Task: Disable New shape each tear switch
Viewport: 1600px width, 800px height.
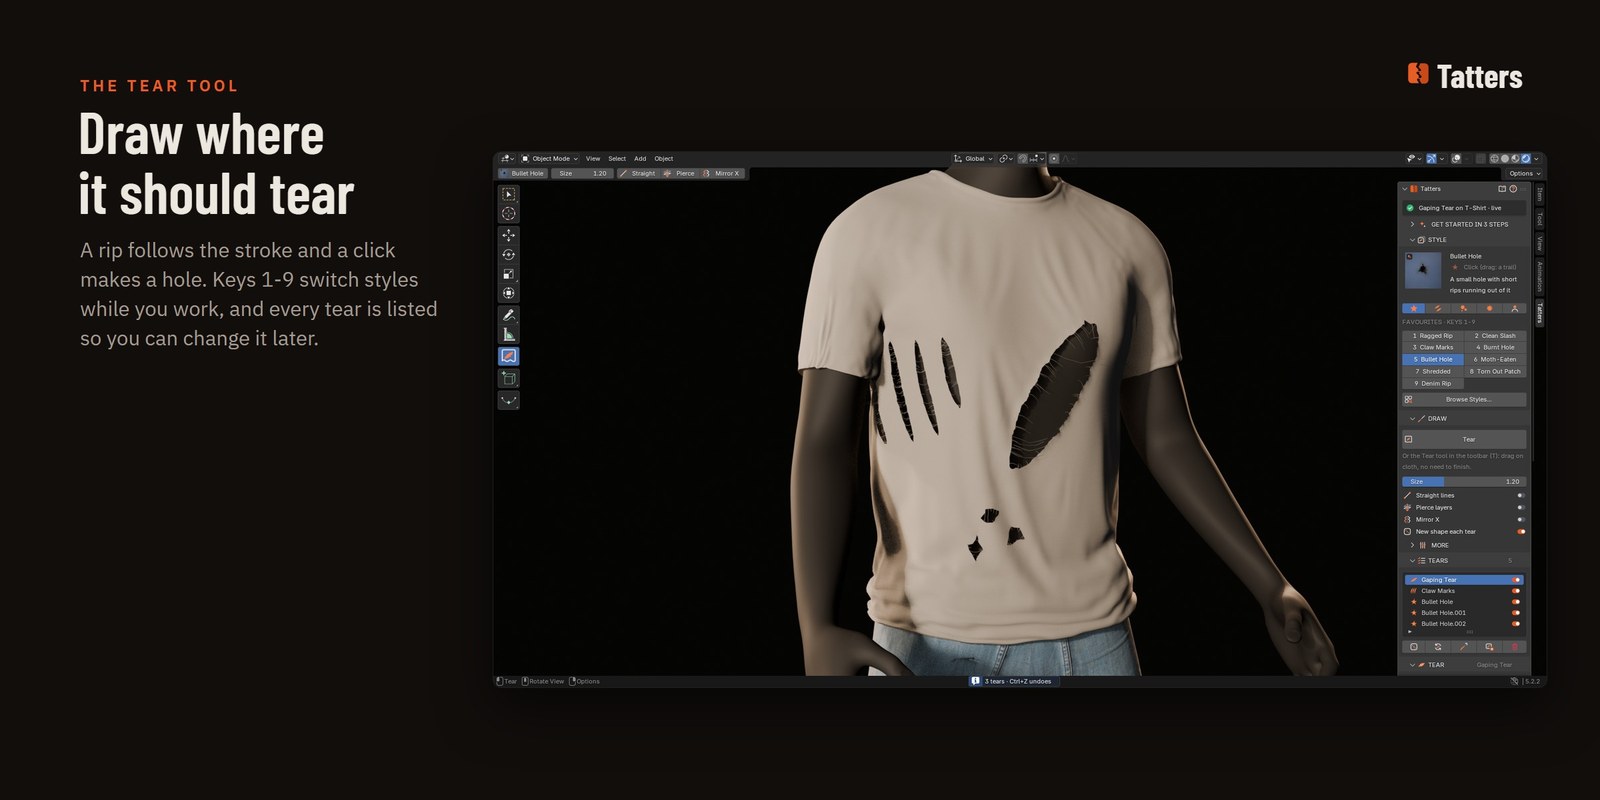Action: click(1520, 531)
